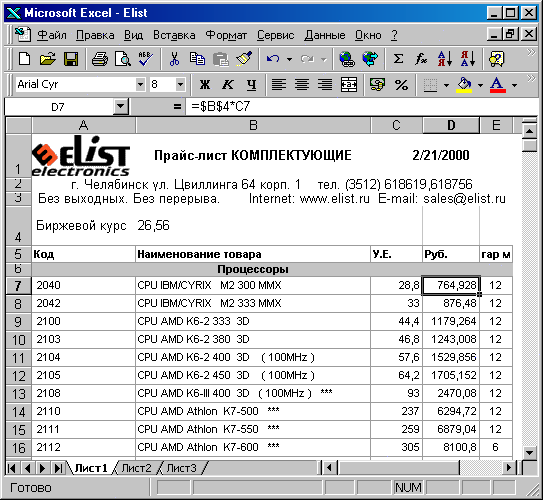The image size is (543, 500).
Task: Redo the last undone action
Action: pyautogui.click(x=307, y=59)
